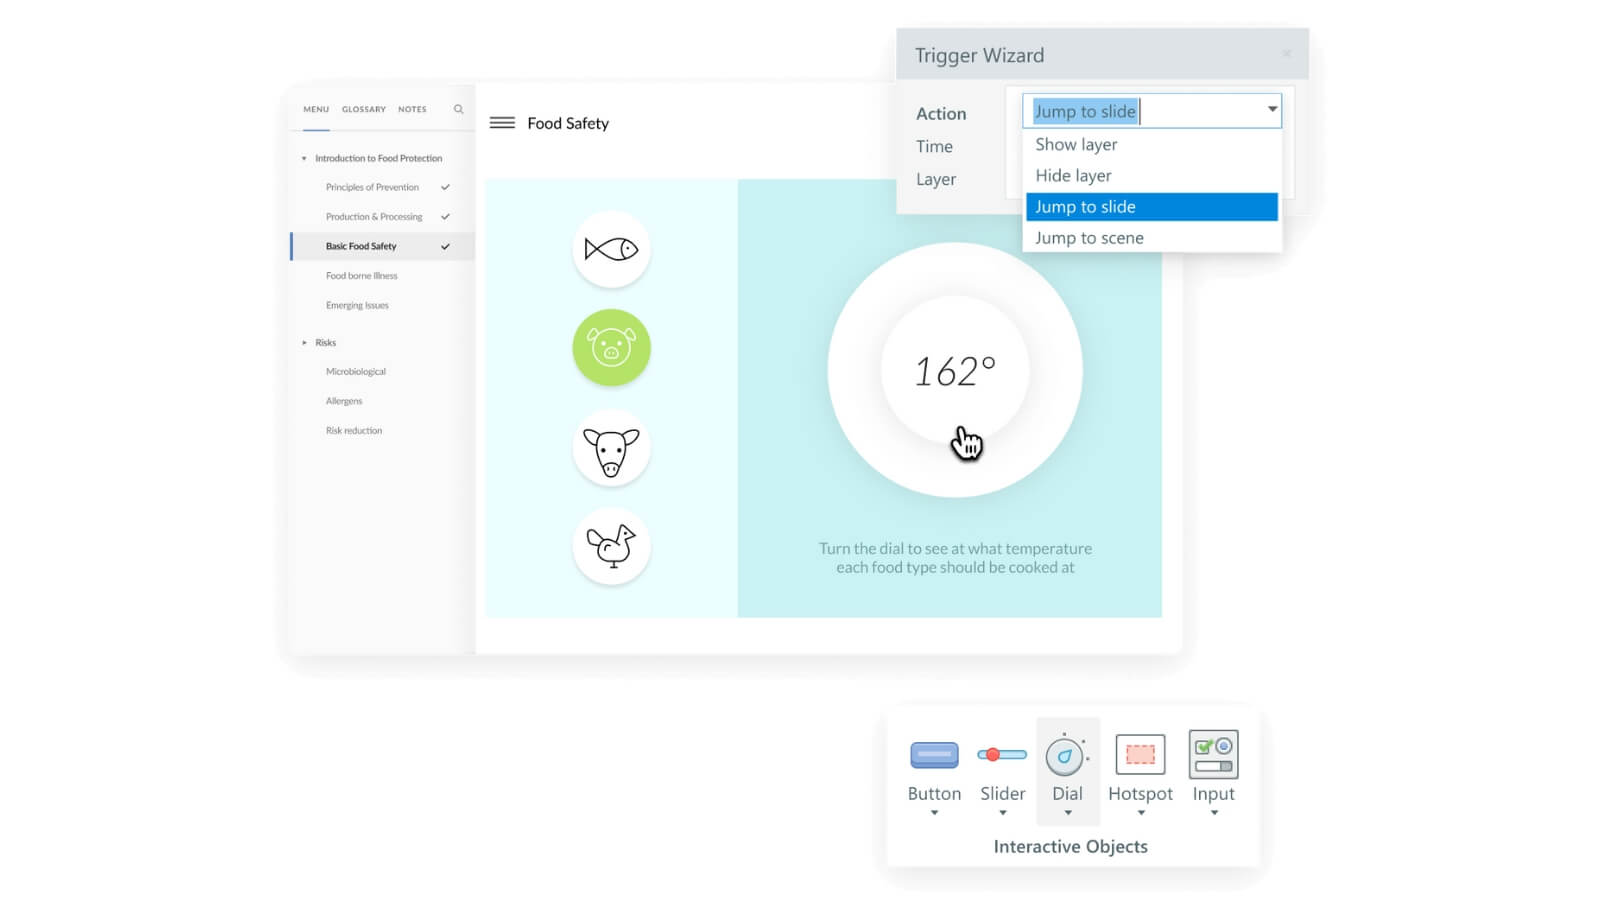Choose the cow food type icon
Screen dimensions: 1600x900
pos(611,449)
